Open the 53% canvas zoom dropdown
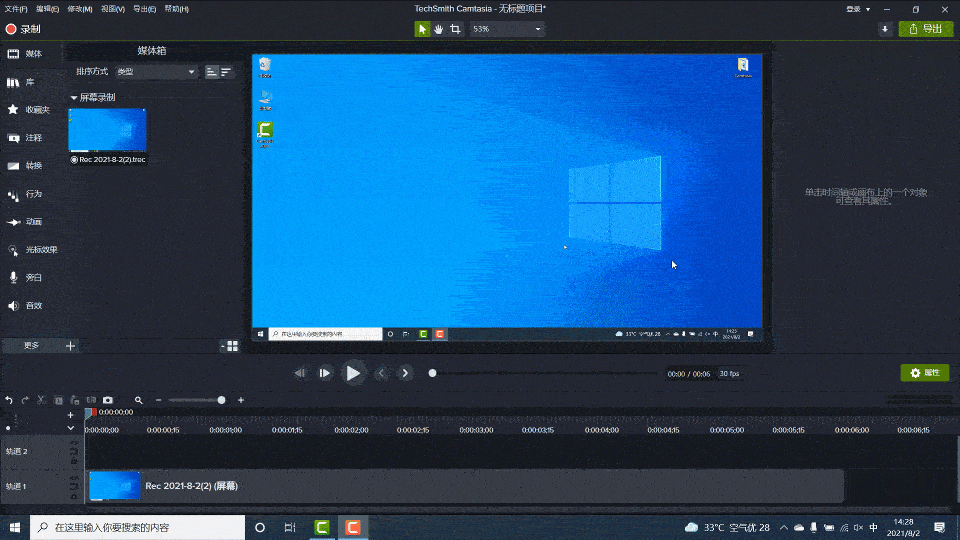 tap(506, 29)
